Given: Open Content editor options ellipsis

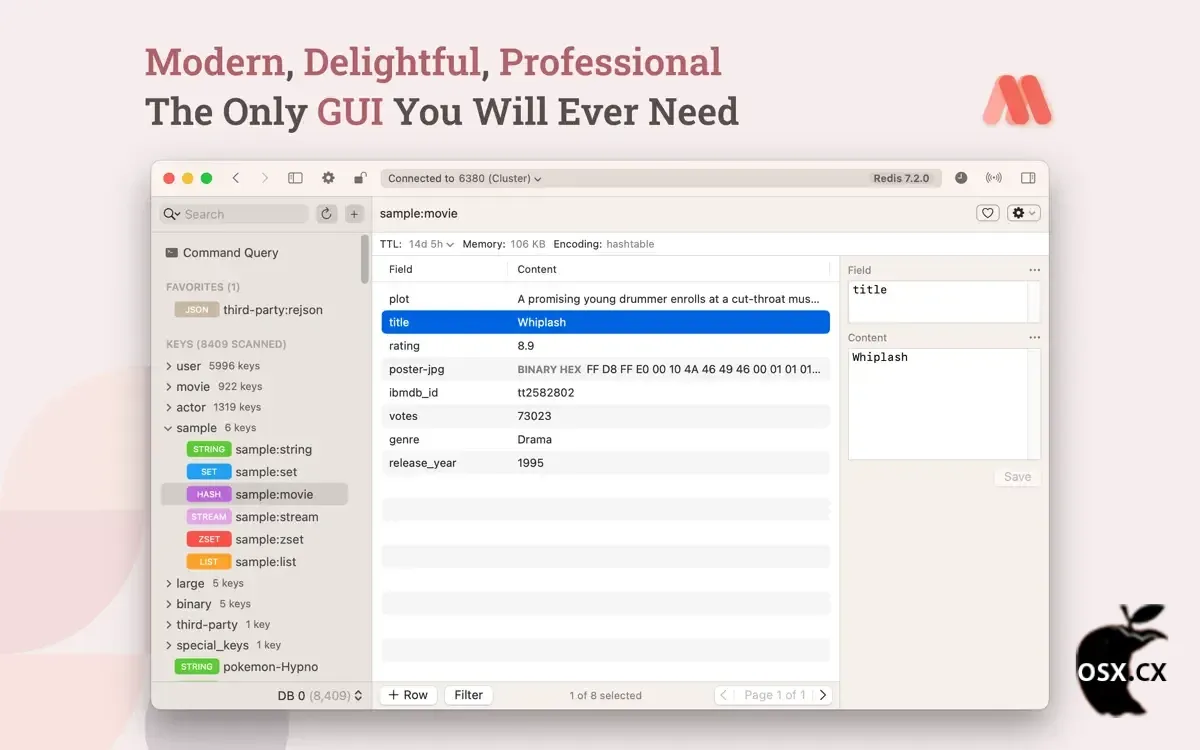Looking at the screenshot, I should 1034,338.
